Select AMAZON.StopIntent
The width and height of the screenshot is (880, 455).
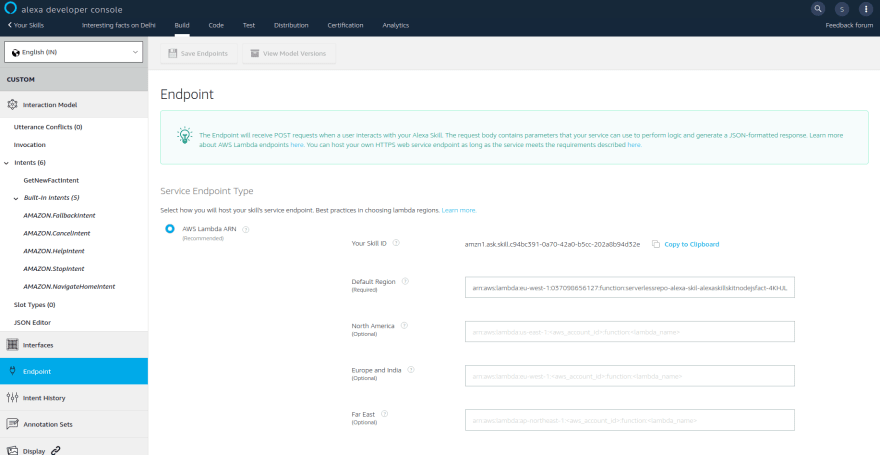pyautogui.click(x=53, y=269)
